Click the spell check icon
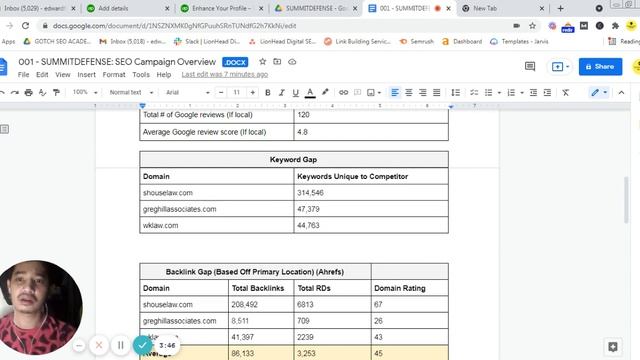Viewport: 640px width, 360px height. [42, 93]
